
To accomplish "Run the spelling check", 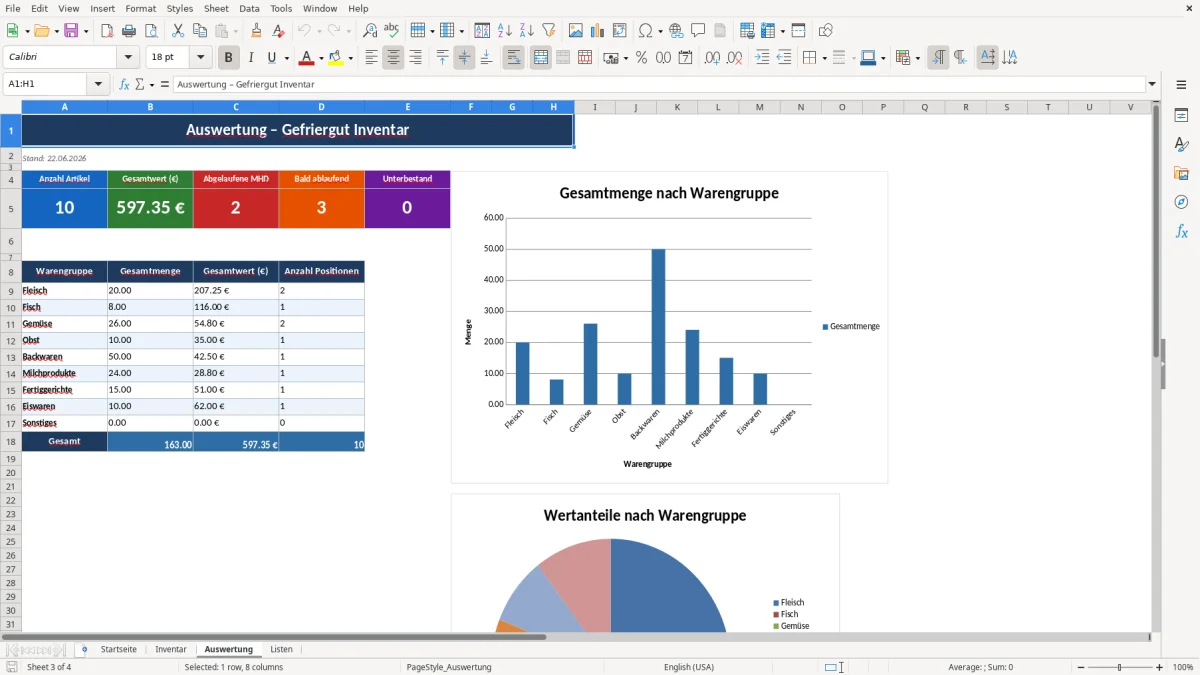I will tap(392, 31).
